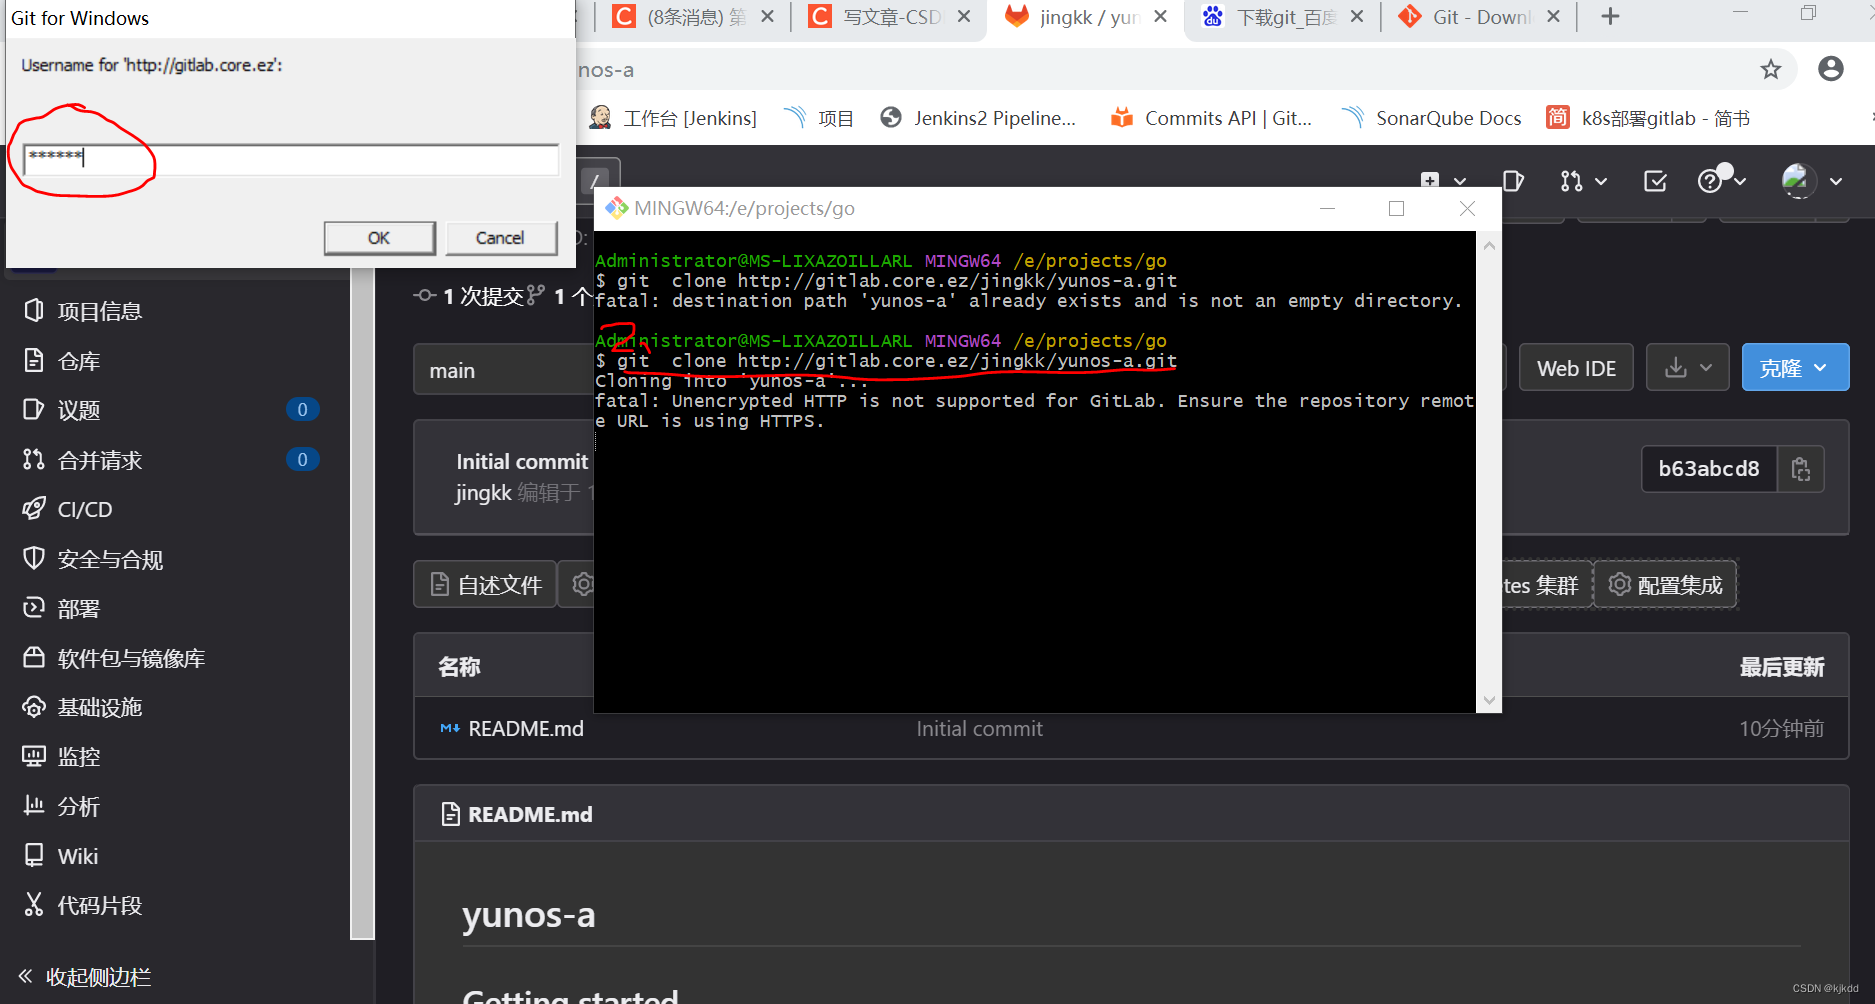1875x1004 pixels.
Task: Click the README.md preview header
Action: tap(530, 814)
